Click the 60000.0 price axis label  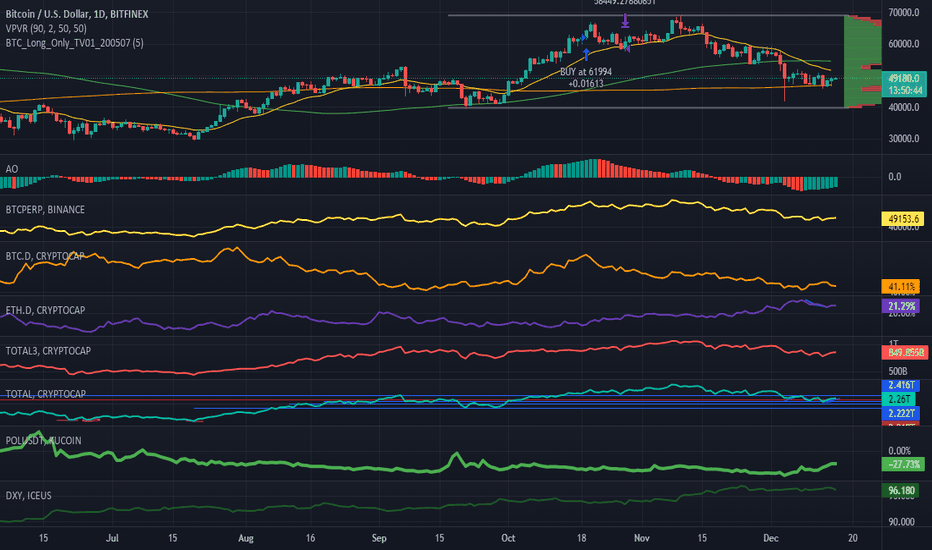click(903, 44)
